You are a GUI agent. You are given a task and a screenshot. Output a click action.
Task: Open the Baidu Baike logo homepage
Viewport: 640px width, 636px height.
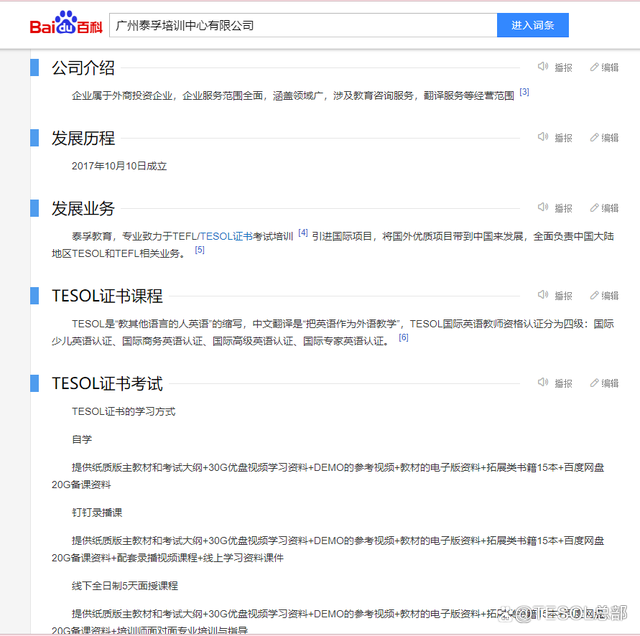coord(66,23)
